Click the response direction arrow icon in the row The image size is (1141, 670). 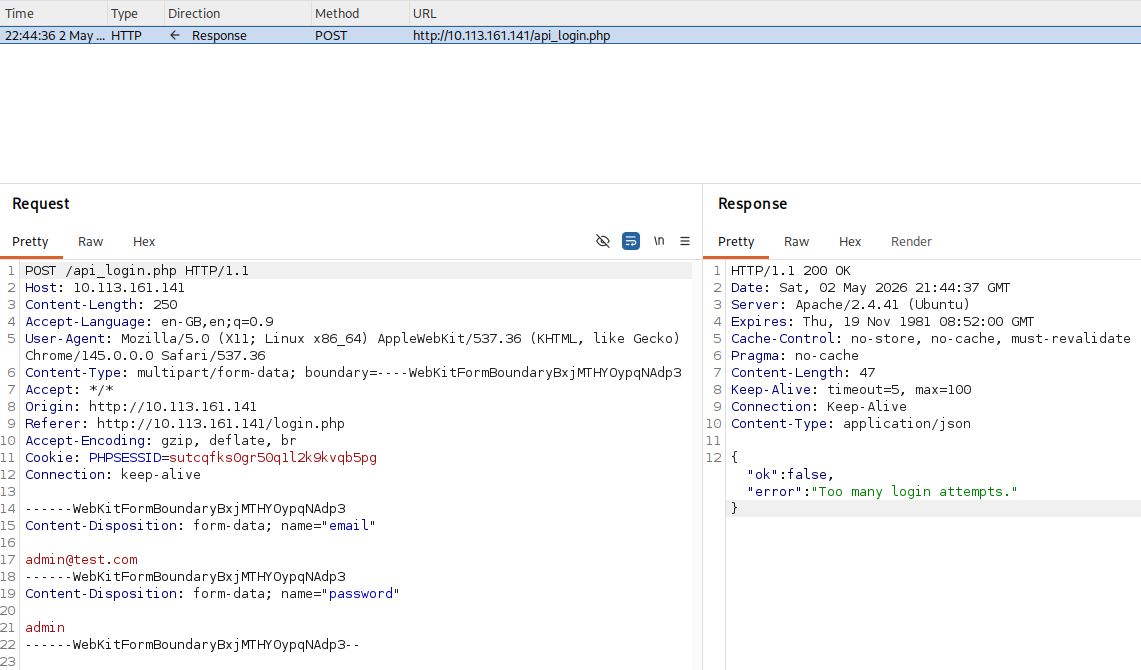(x=175, y=35)
